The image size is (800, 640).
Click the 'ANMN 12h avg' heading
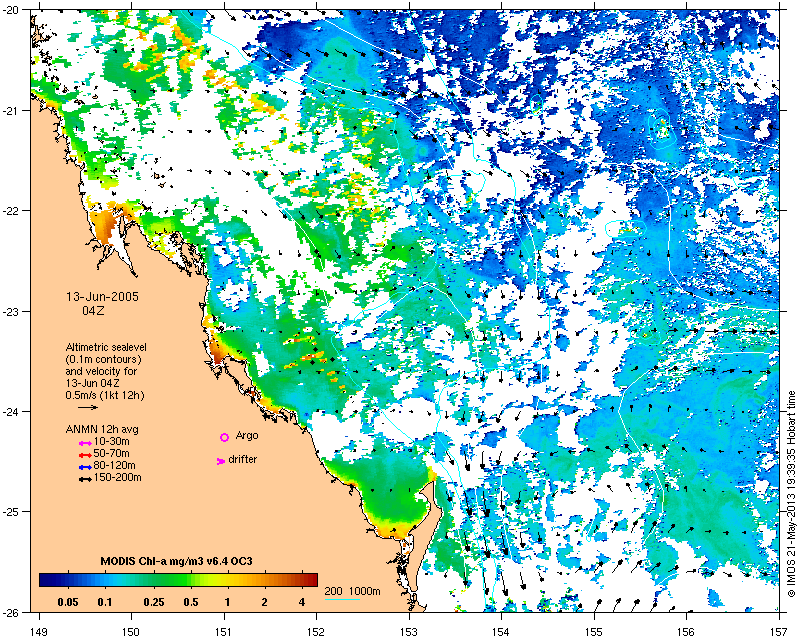pyautogui.click(x=102, y=429)
